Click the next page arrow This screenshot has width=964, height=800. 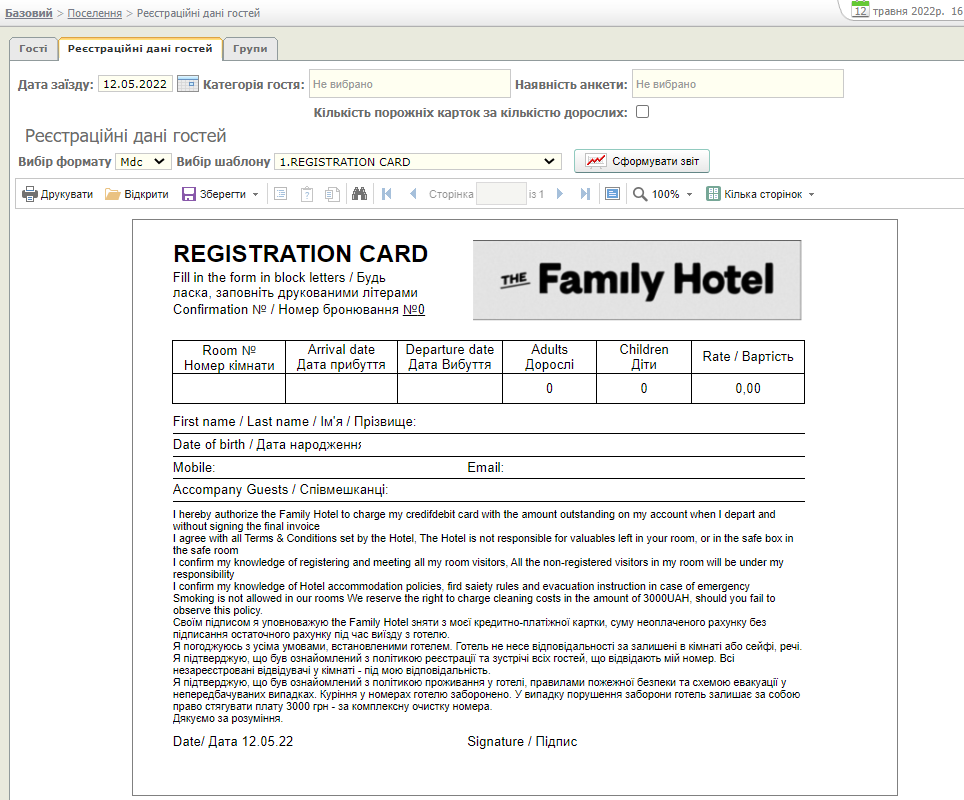pos(560,194)
